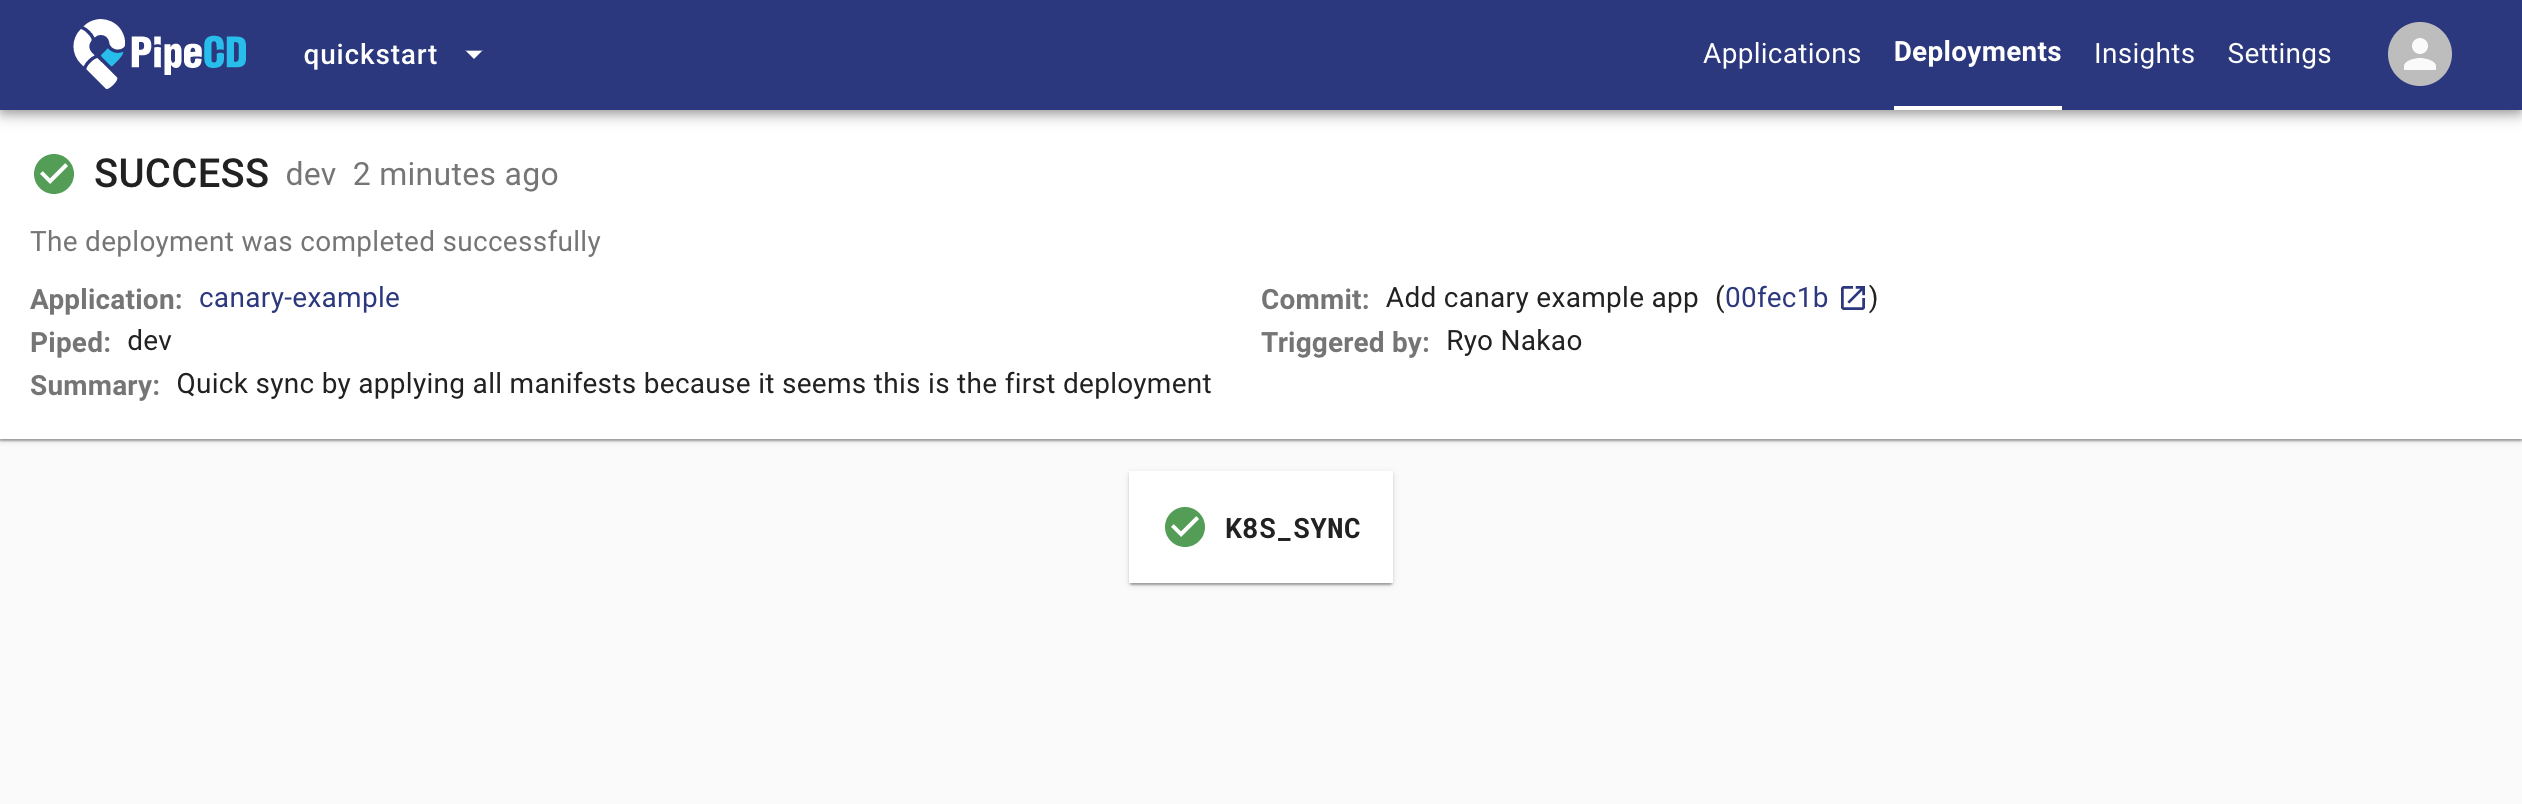Click the Triggered by Ryo Nakao text
2522x804 pixels.
[1514, 341]
